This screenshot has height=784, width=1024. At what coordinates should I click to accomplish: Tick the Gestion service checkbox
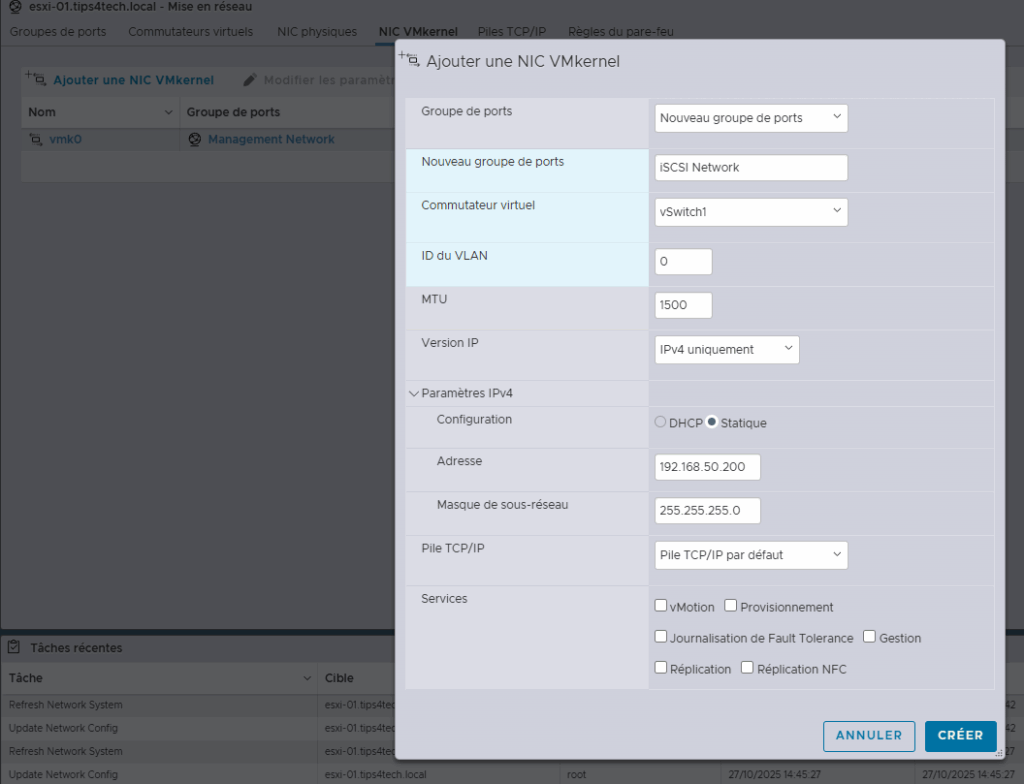click(x=869, y=637)
